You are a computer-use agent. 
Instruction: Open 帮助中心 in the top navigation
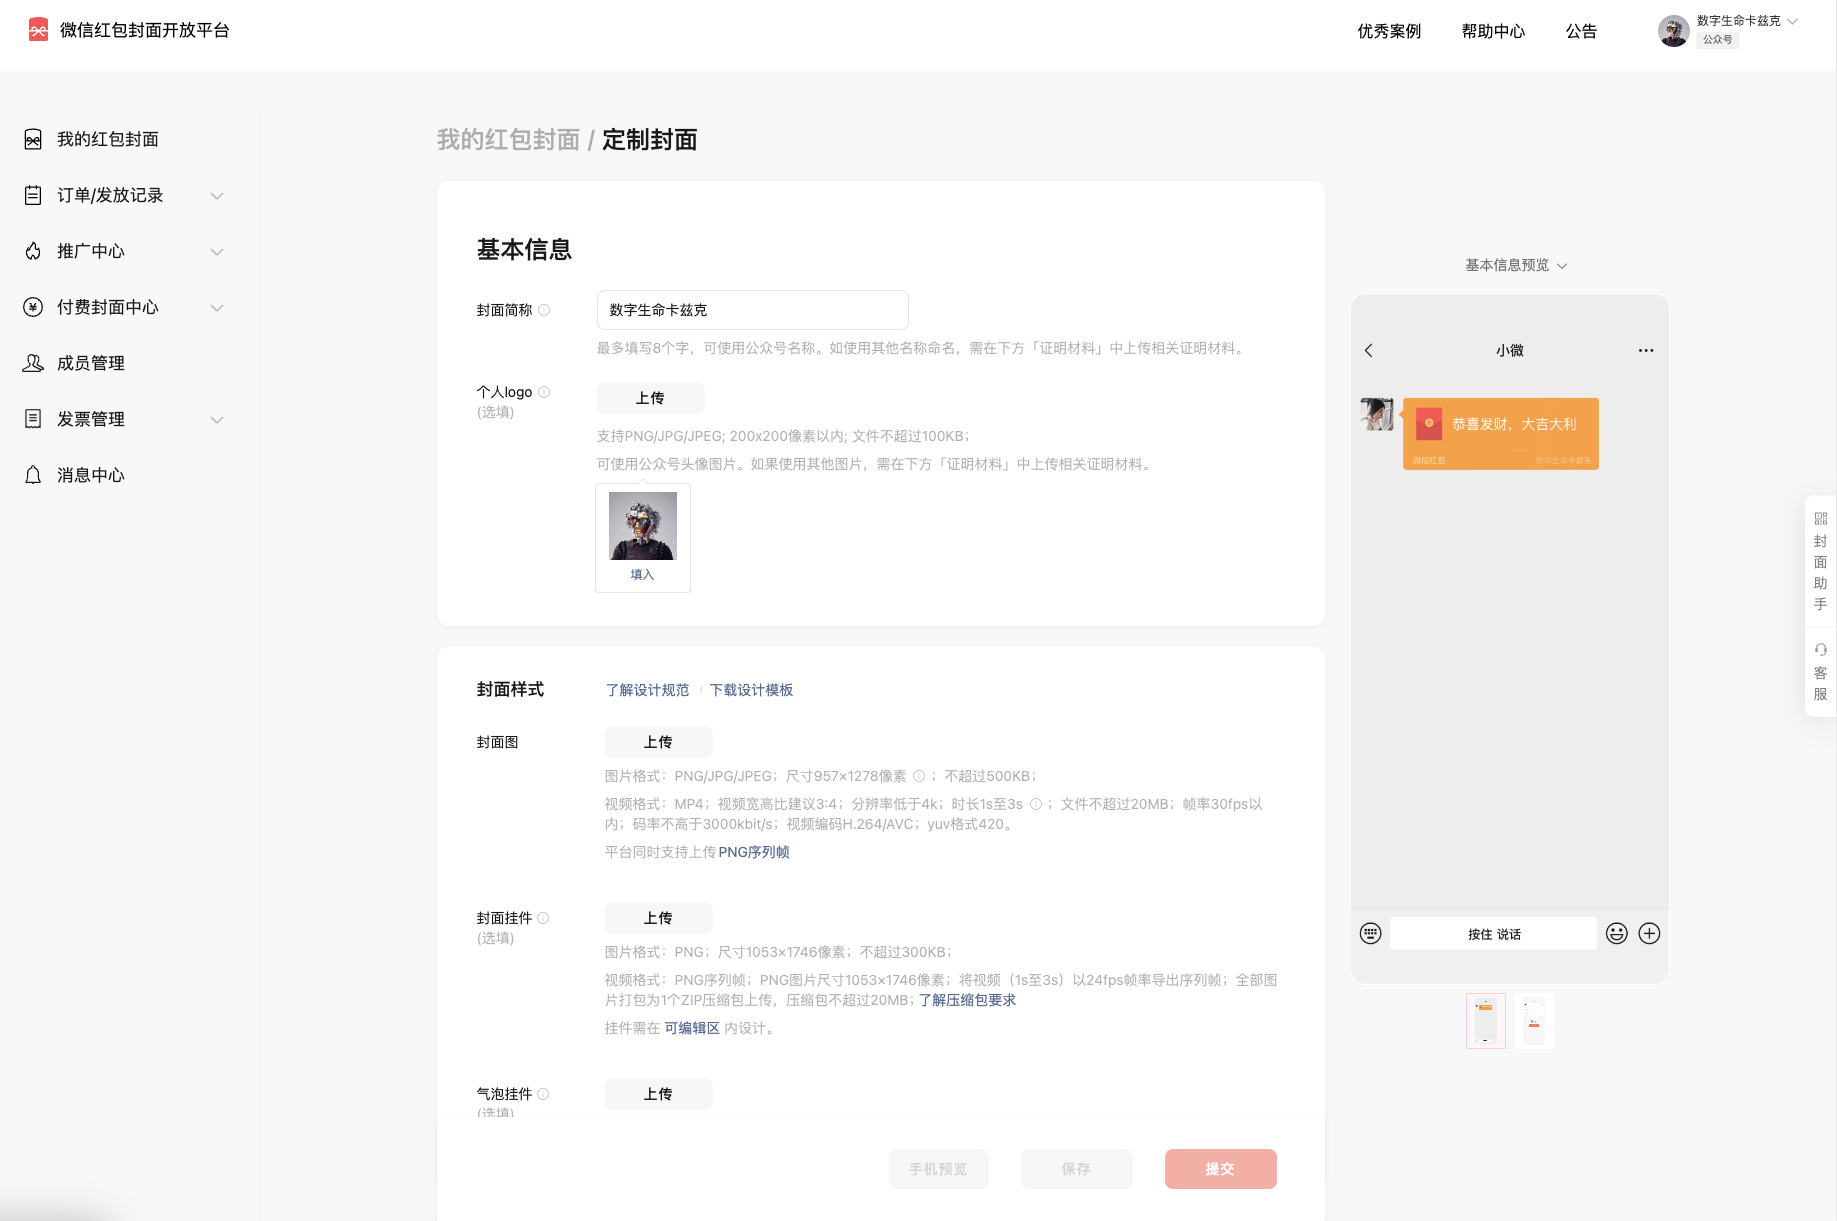coord(1492,31)
